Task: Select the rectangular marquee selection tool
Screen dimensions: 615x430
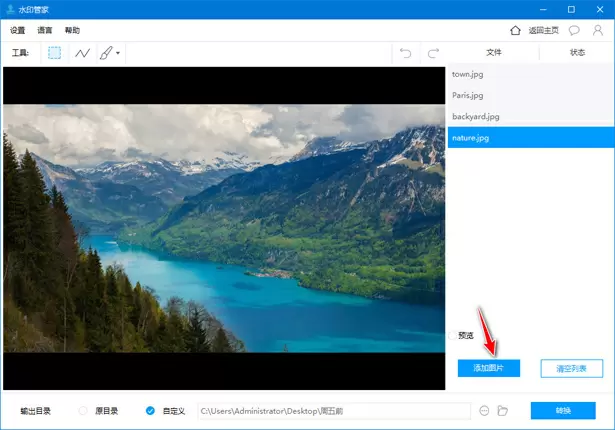Action: [55, 52]
